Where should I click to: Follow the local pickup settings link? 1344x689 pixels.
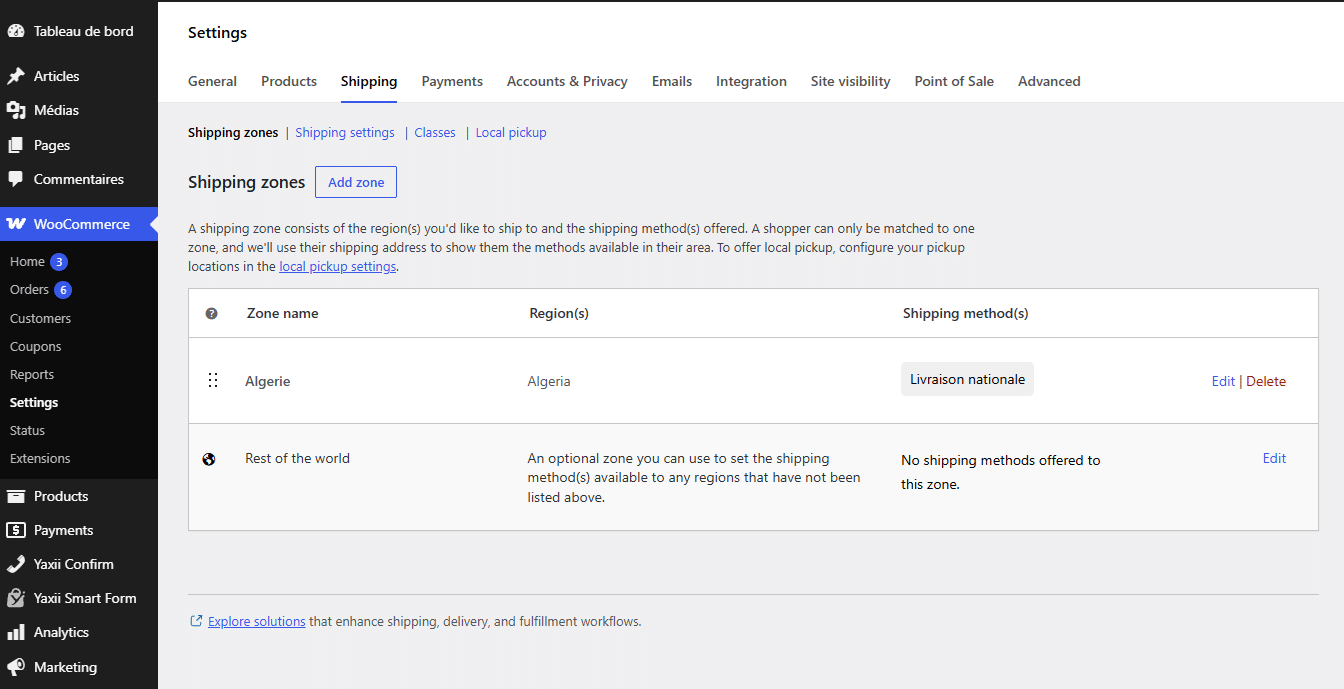(338, 266)
